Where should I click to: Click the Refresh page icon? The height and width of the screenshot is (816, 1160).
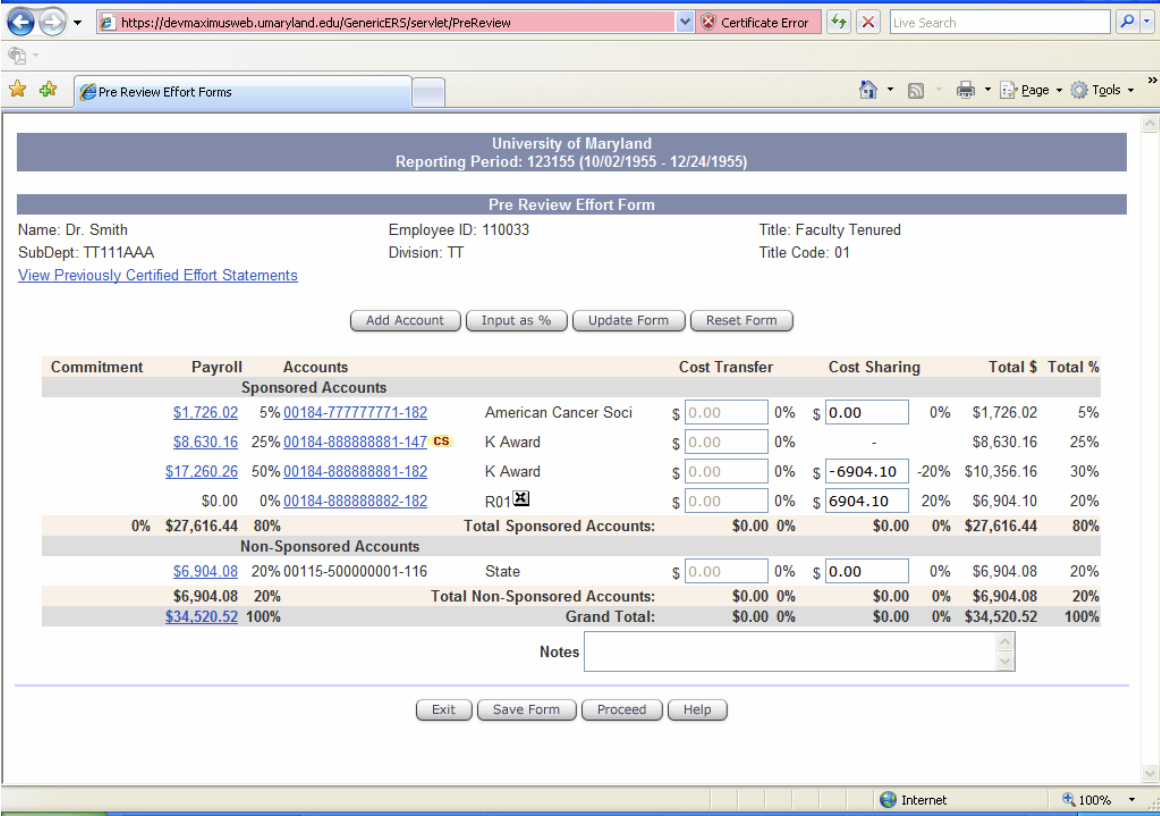(x=839, y=22)
